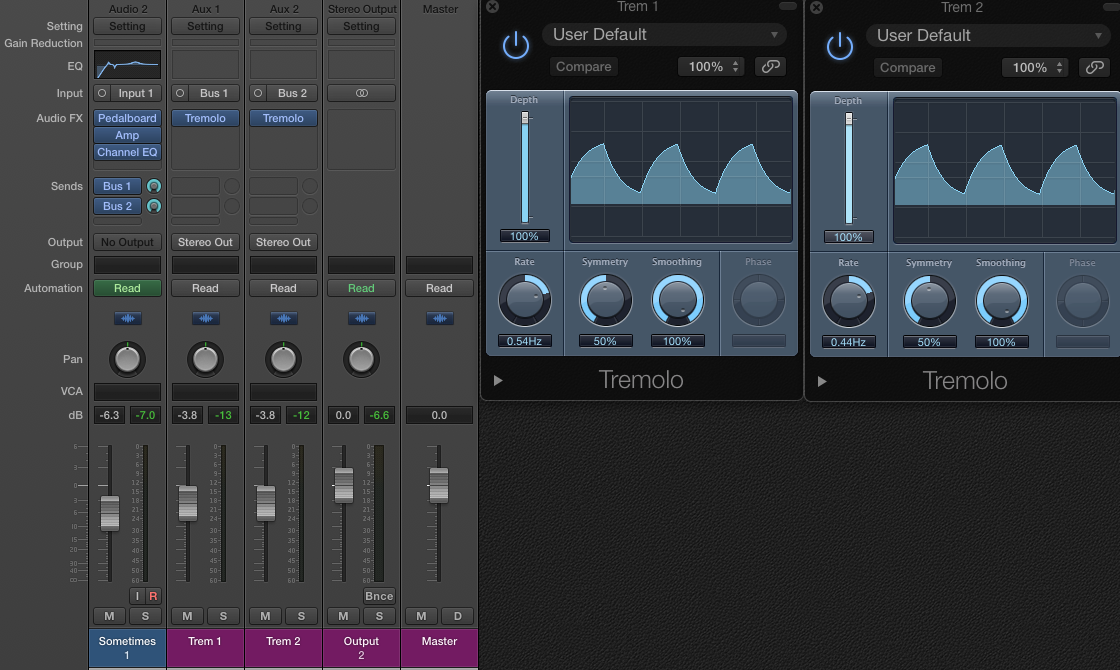Click Bus 1 send slot
1120x670 pixels.
[x=117, y=186]
